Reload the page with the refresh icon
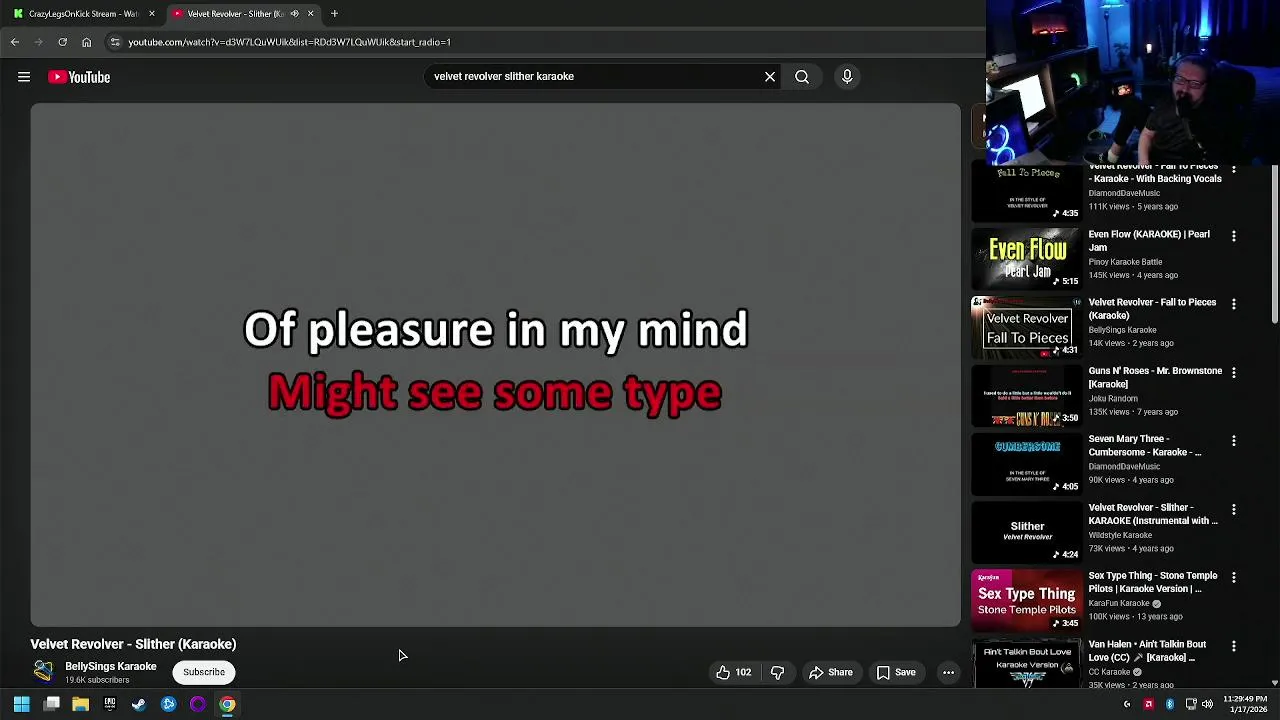This screenshot has height=720, width=1280. tap(62, 42)
